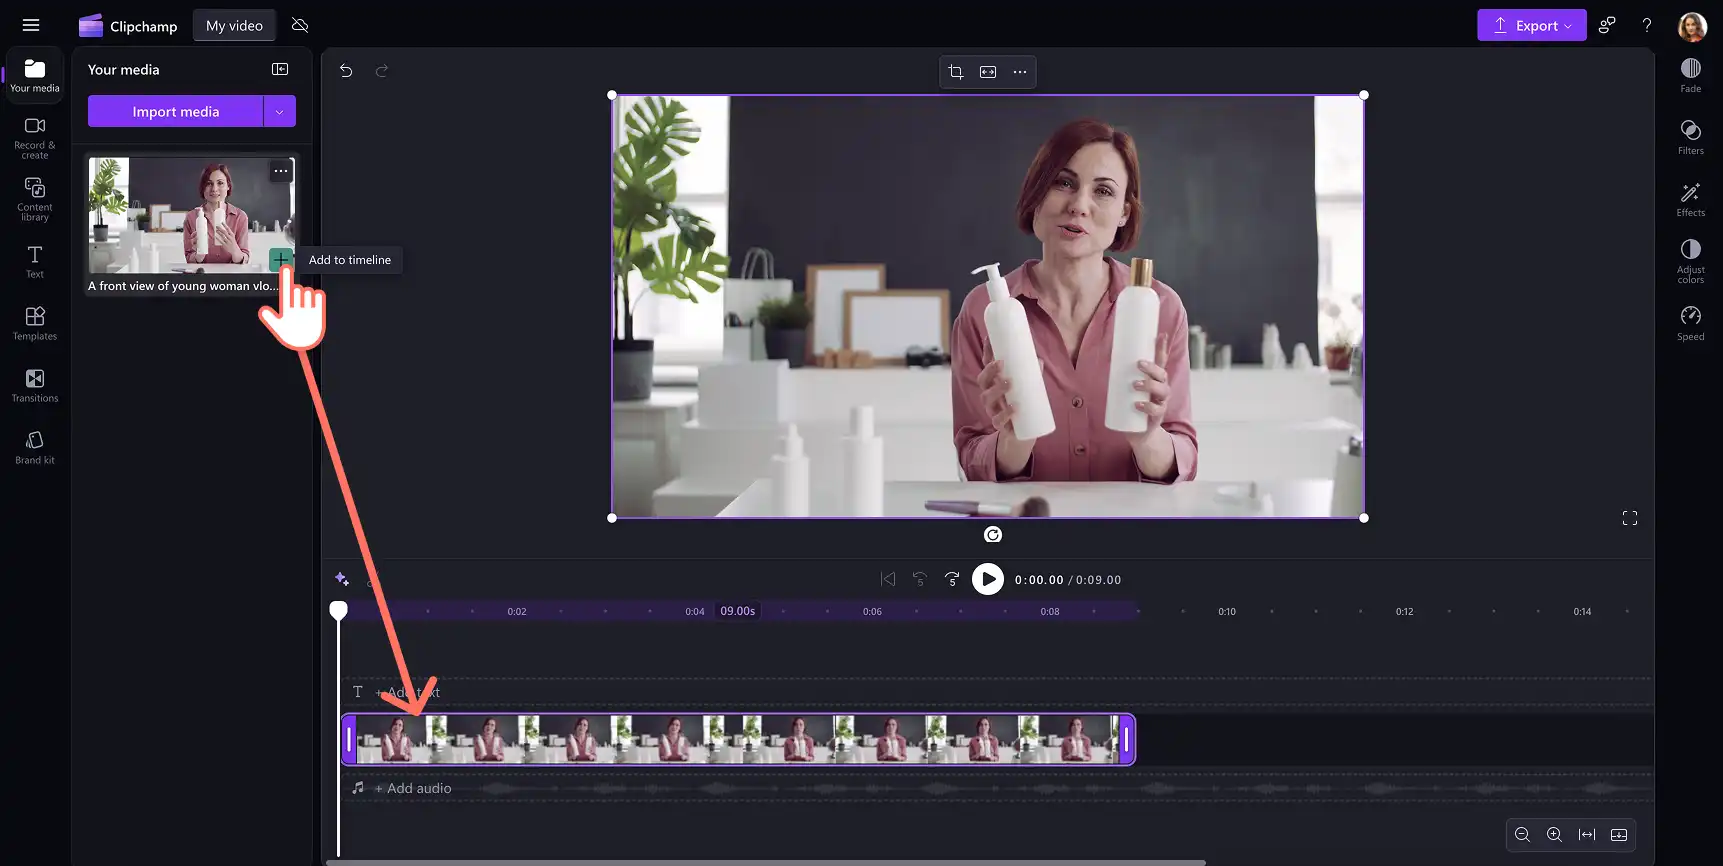Click the crop icon above preview
Image resolution: width=1723 pixels, height=866 pixels.
coord(956,72)
